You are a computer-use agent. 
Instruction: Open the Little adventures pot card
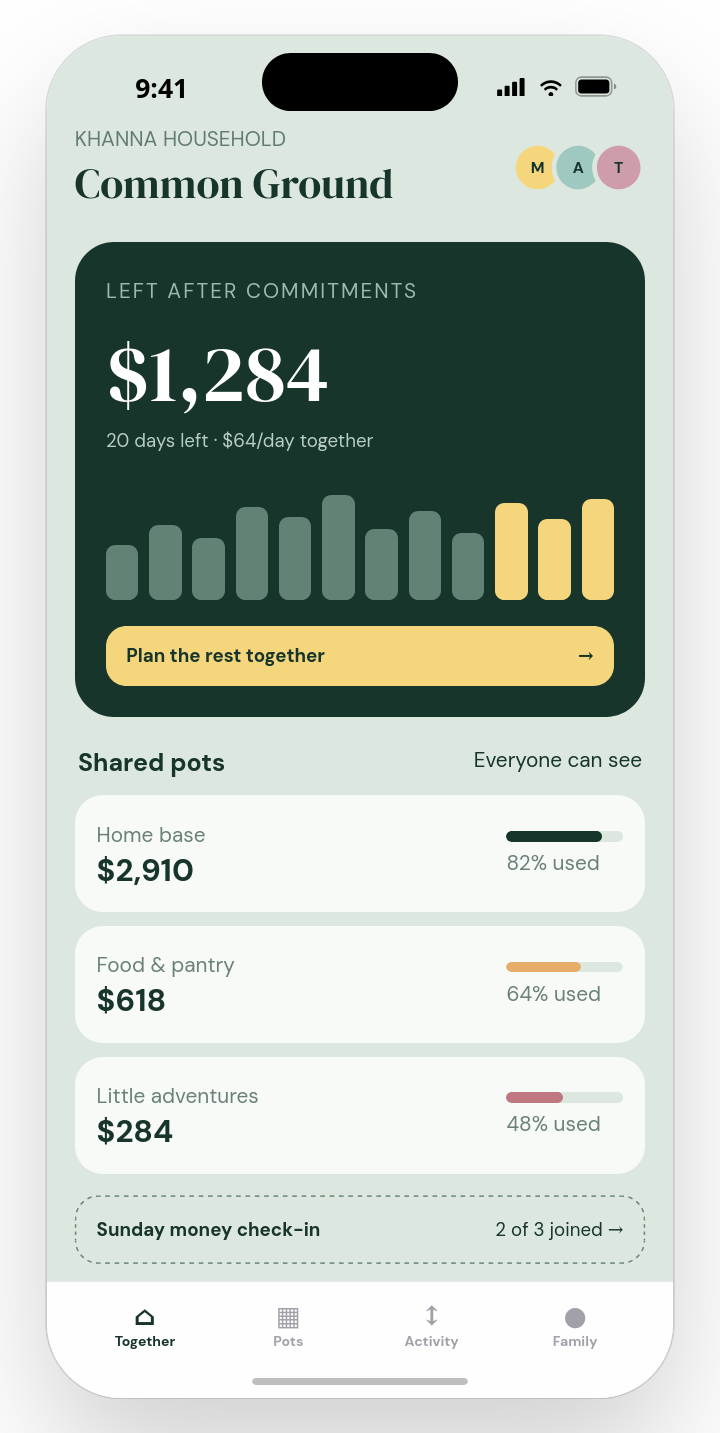[360, 1115]
